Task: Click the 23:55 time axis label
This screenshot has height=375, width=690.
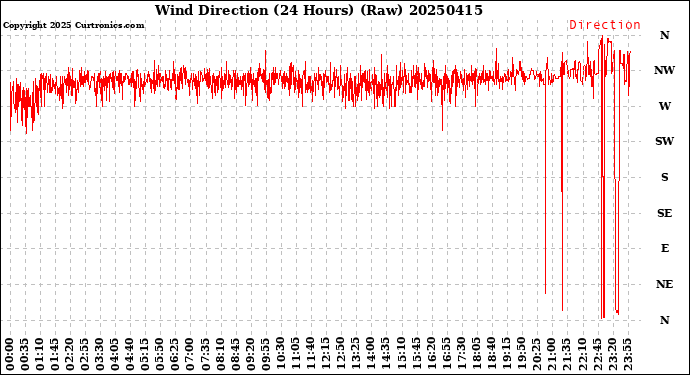Action: [x=627, y=355]
